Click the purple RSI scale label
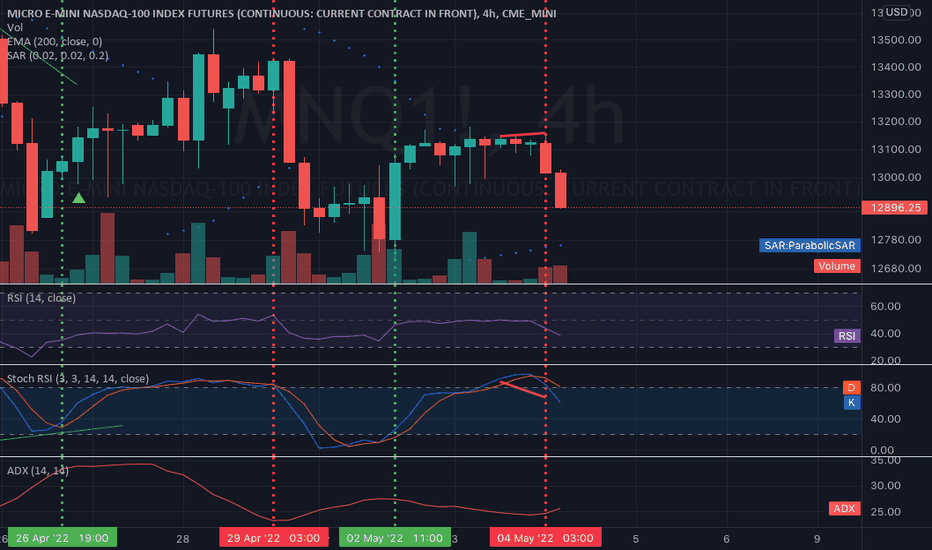Screen dimensions: 932x550 click(x=846, y=336)
